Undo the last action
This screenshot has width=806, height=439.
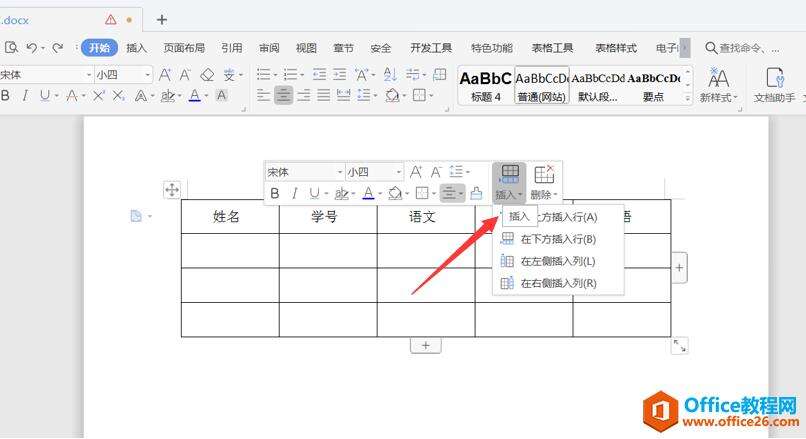tap(32, 48)
